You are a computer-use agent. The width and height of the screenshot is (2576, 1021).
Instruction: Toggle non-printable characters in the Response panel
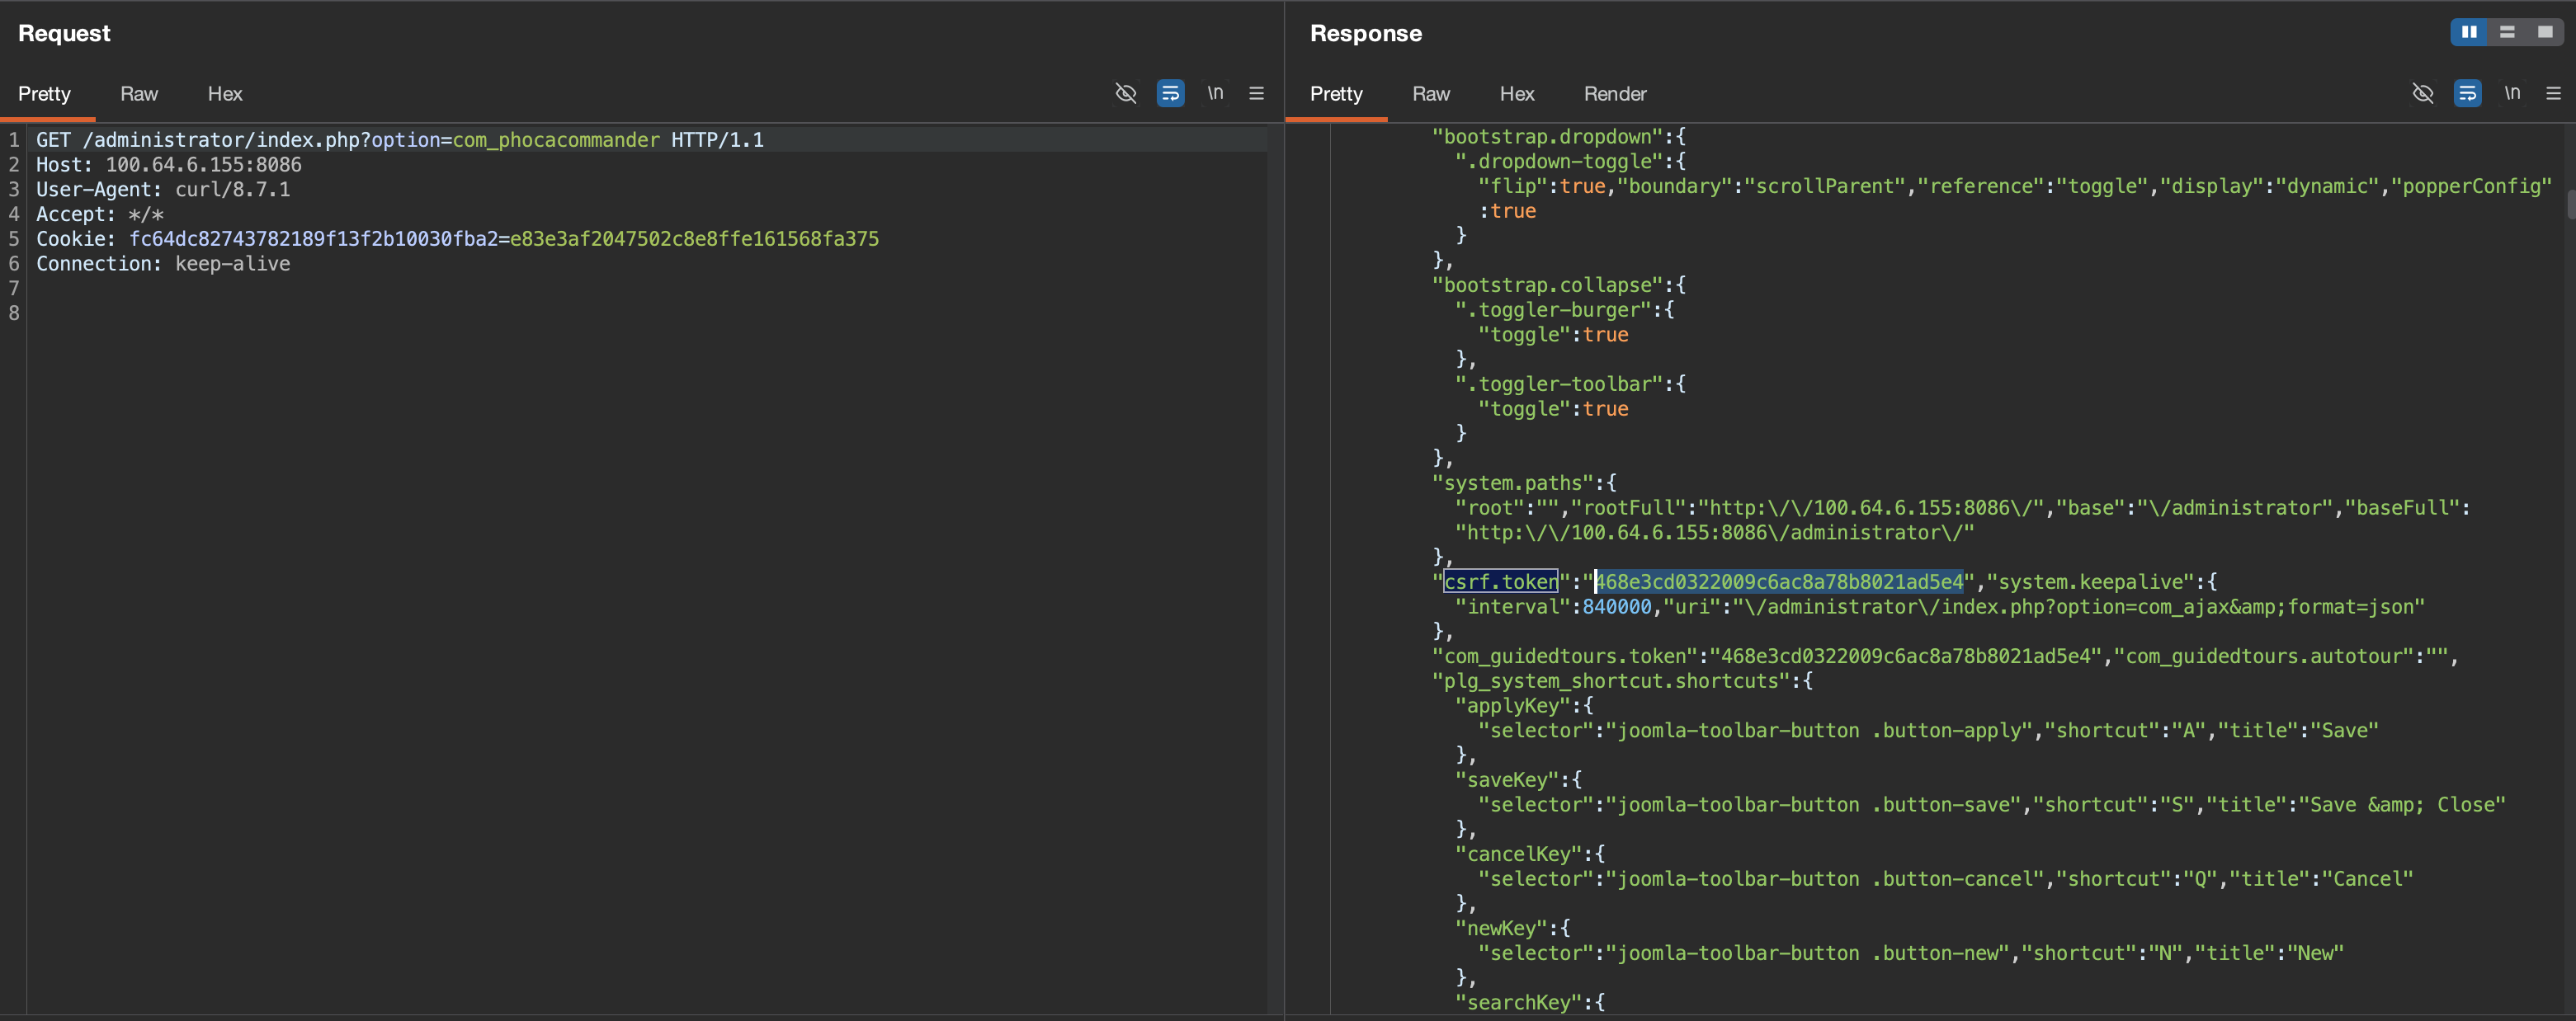tap(2423, 93)
